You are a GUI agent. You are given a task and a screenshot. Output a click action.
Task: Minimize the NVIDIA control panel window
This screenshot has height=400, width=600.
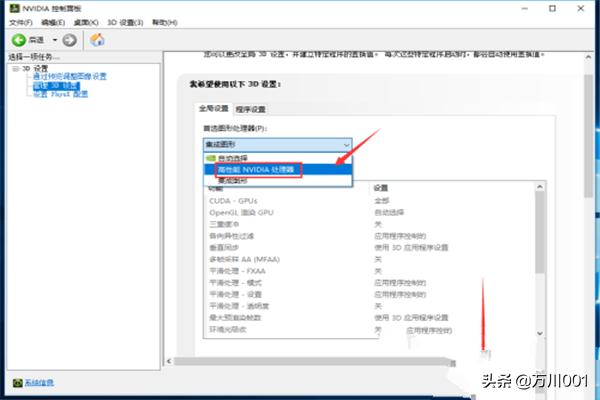pos(525,8)
